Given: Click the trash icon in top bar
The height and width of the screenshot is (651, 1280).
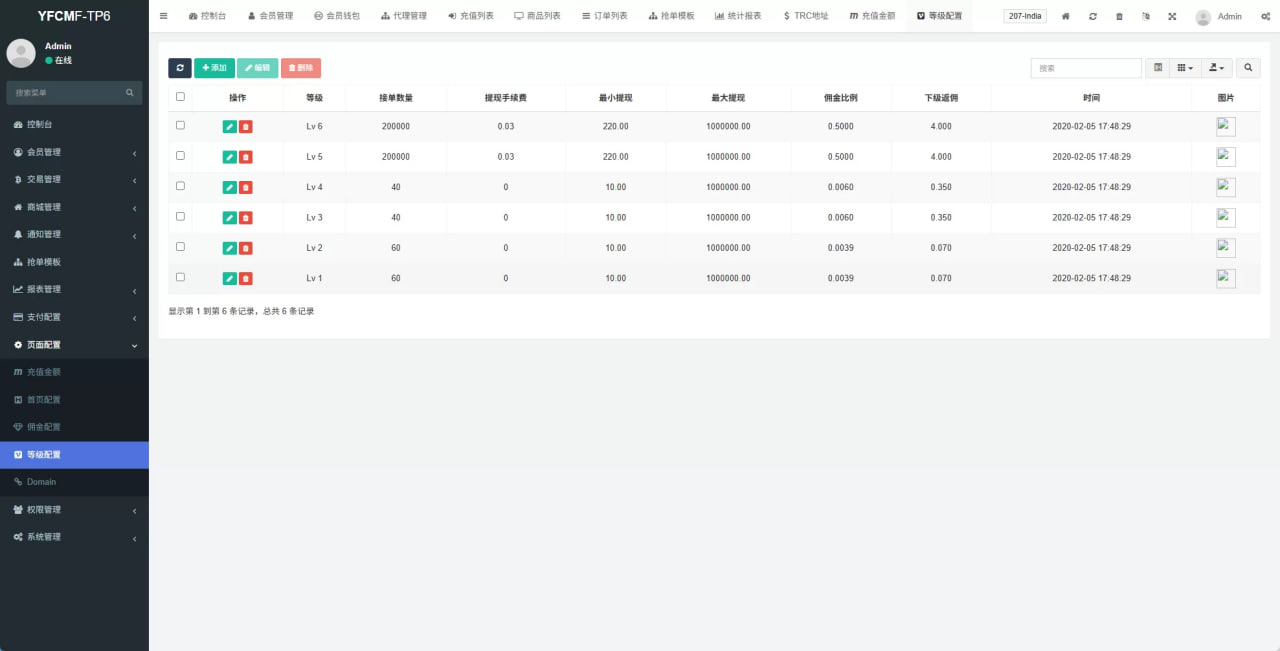Looking at the screenshot, I should [x=1119, y=17].
